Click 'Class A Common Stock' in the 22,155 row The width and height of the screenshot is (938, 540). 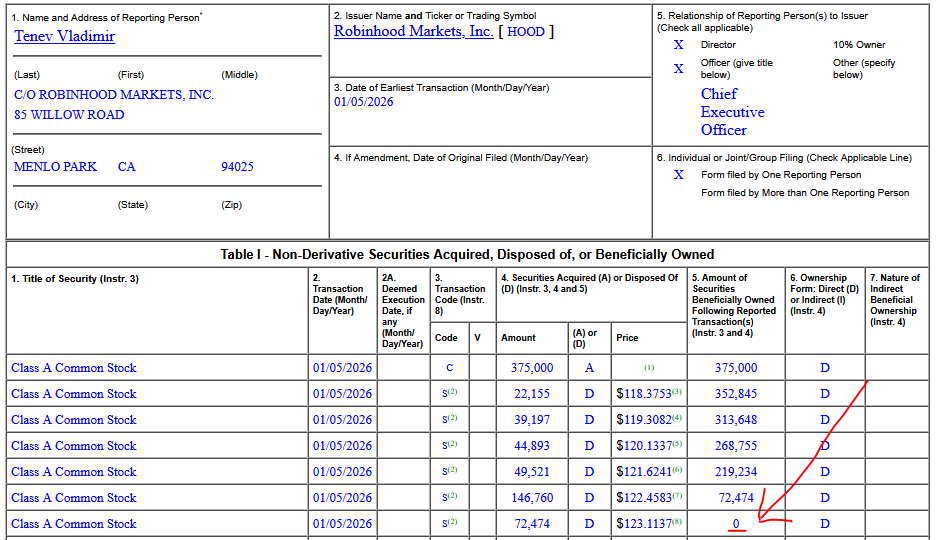[x=74, y=394]
